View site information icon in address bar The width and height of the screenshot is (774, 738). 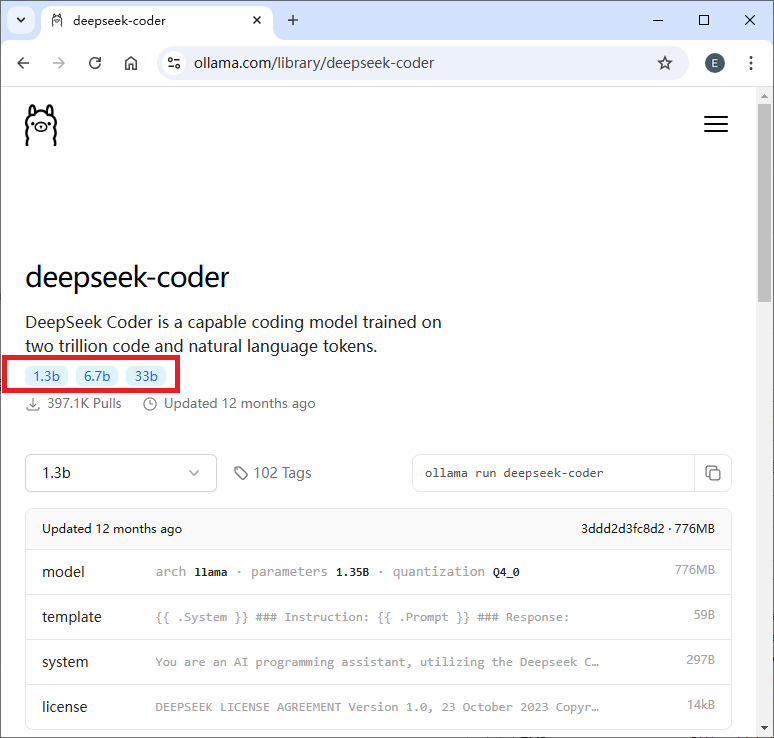click(x=174, y=63)
